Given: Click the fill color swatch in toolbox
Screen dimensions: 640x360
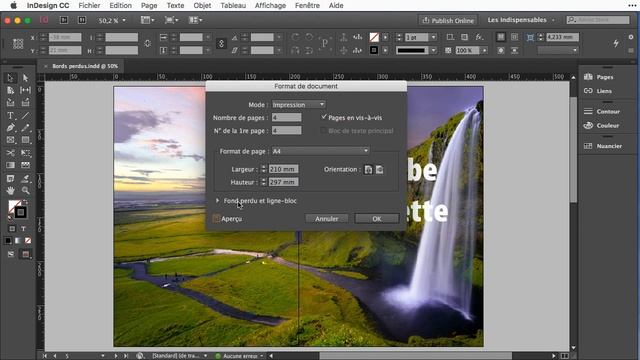Looking at the screenshot, I should point(14,206).
